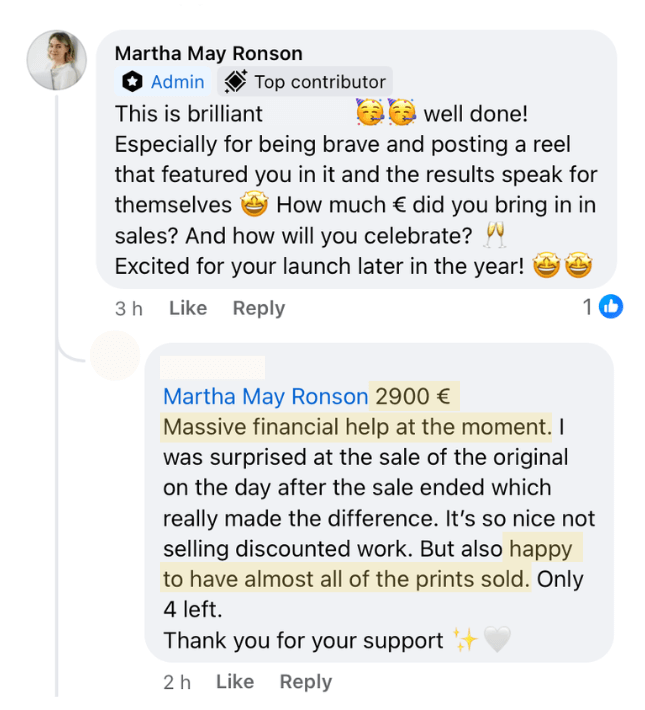This screenshot has height=710, width=645.
Task: Reply to Martha May Ronson's comment
Action: (258, 308)
